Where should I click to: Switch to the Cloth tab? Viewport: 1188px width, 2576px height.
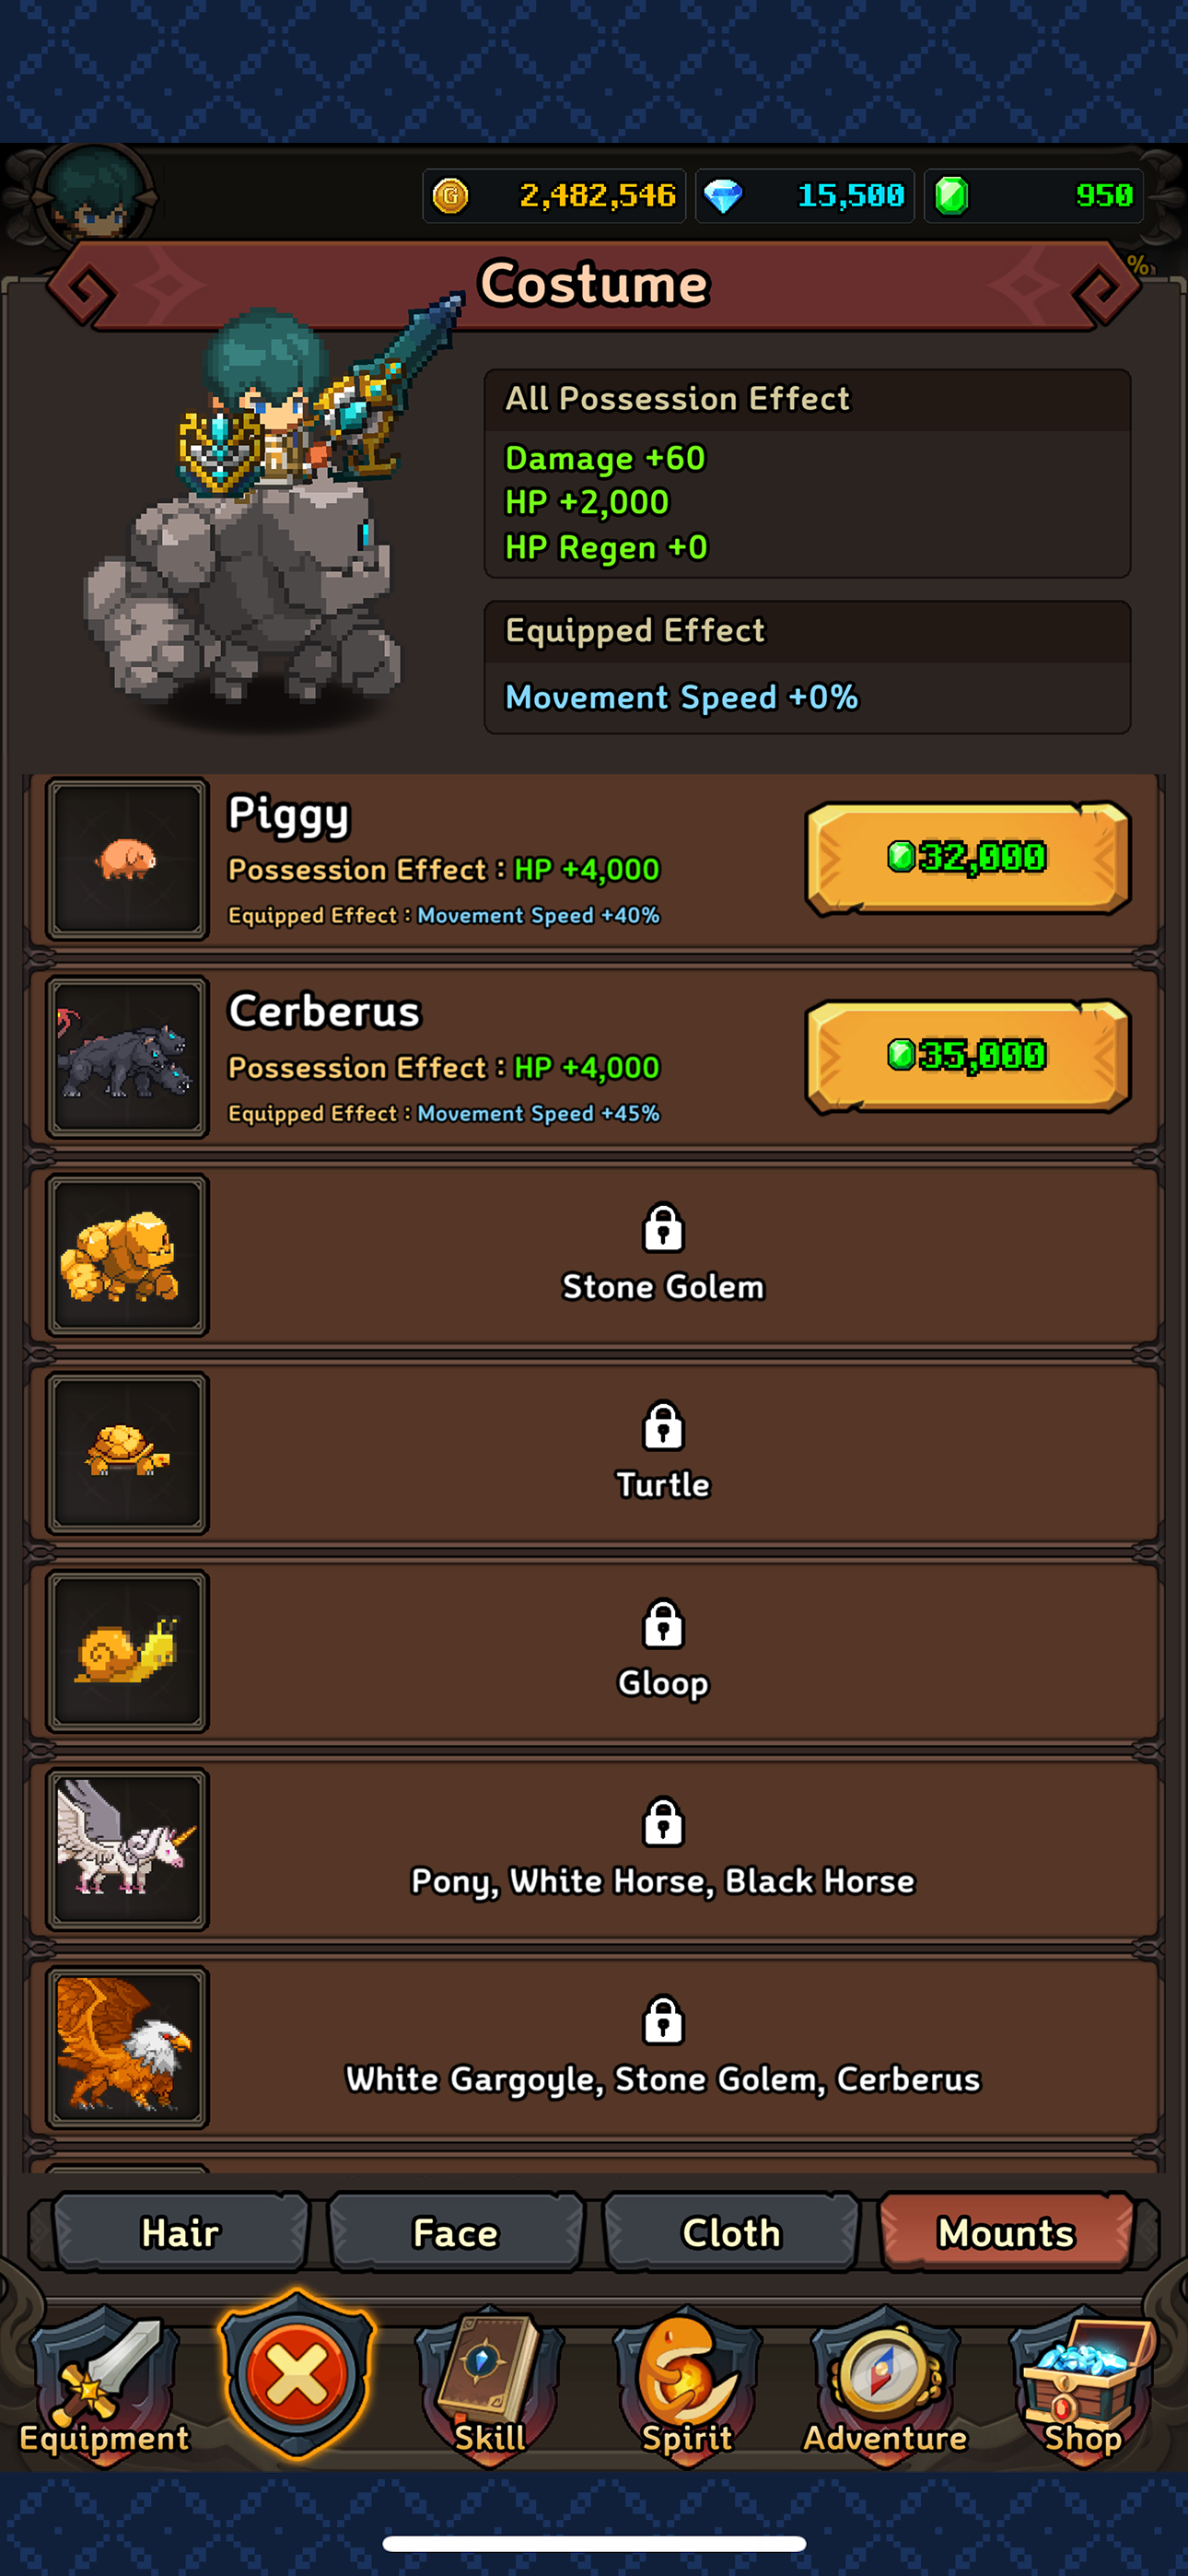[x=731, y=2232]
